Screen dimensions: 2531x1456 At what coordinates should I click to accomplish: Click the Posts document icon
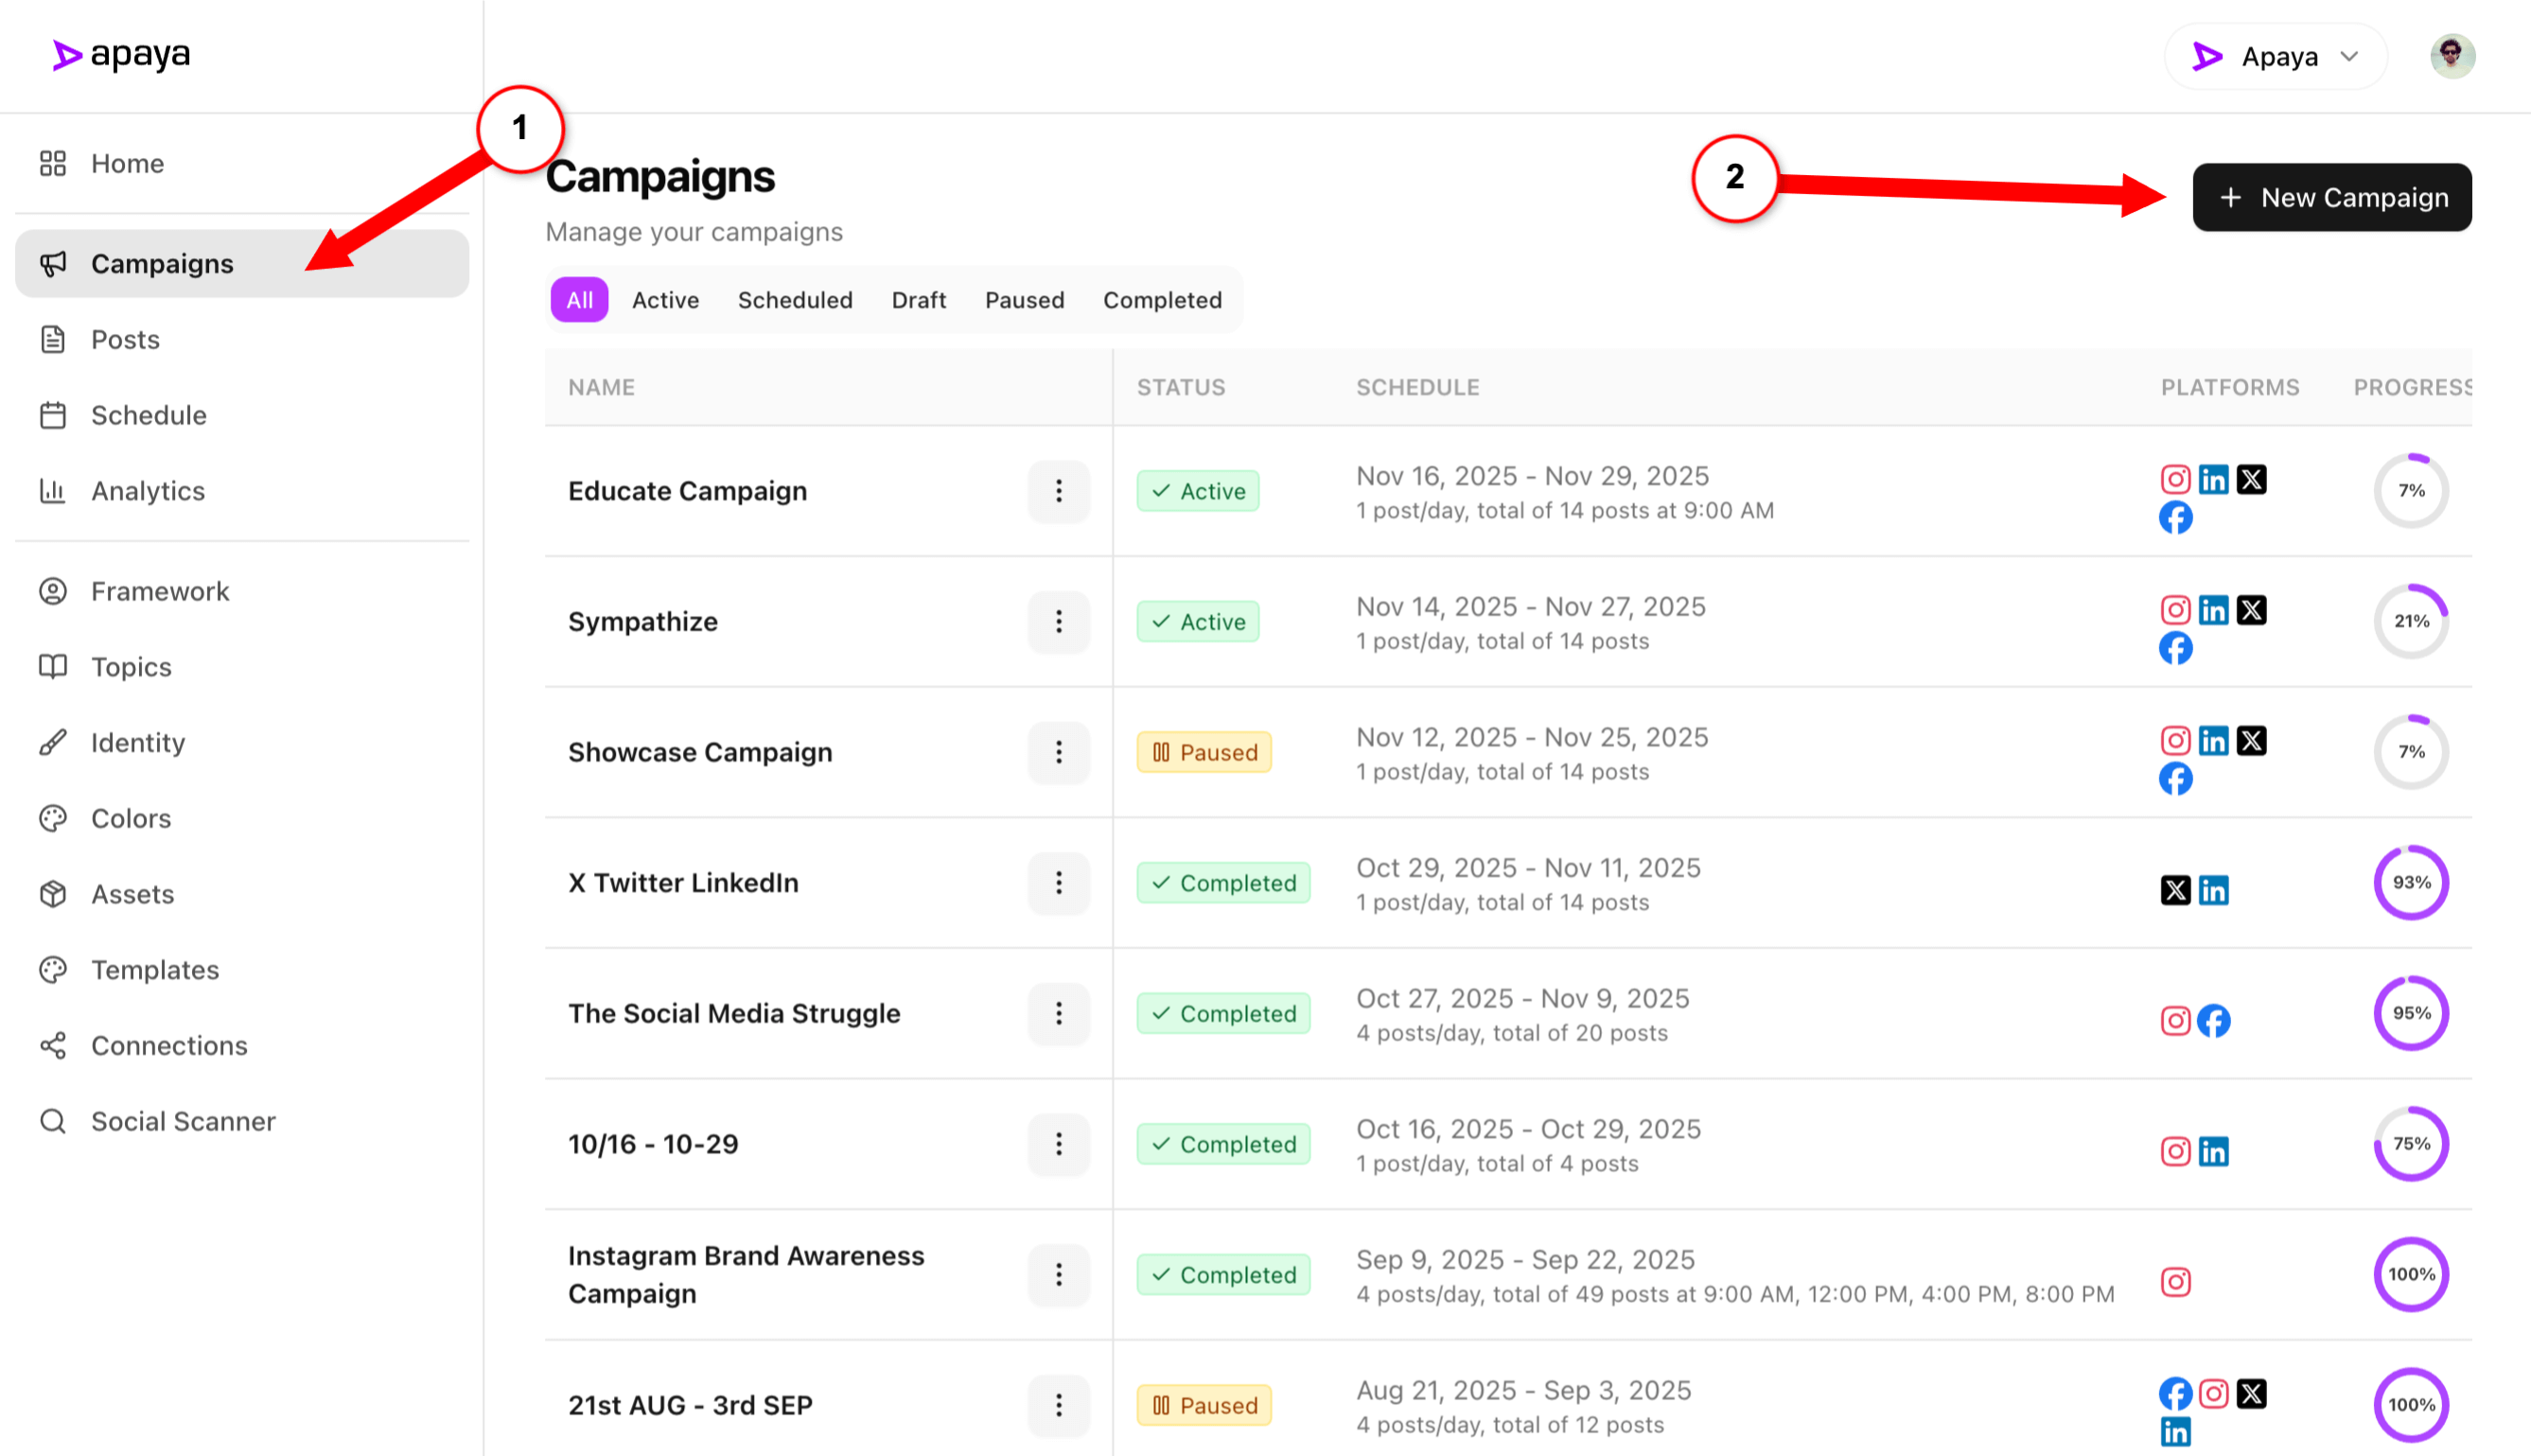(x=53, y=339)
